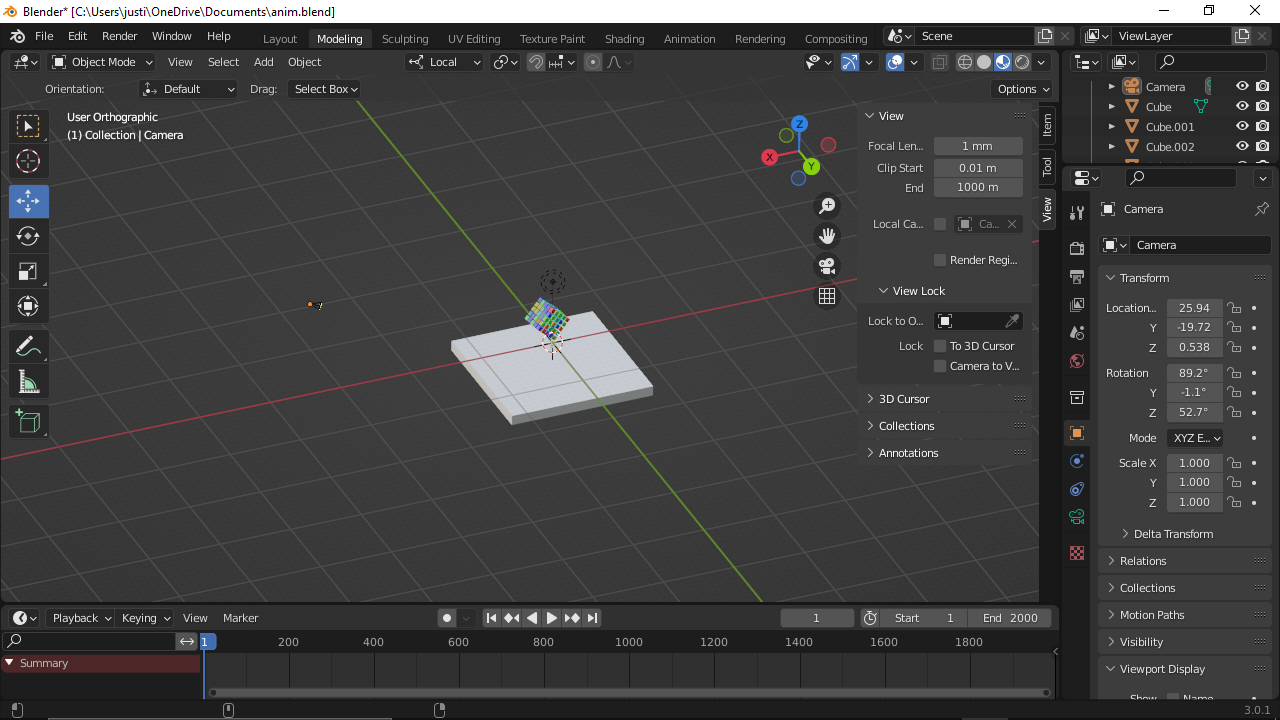Open the Physics Properties tab

point(1076,461)
